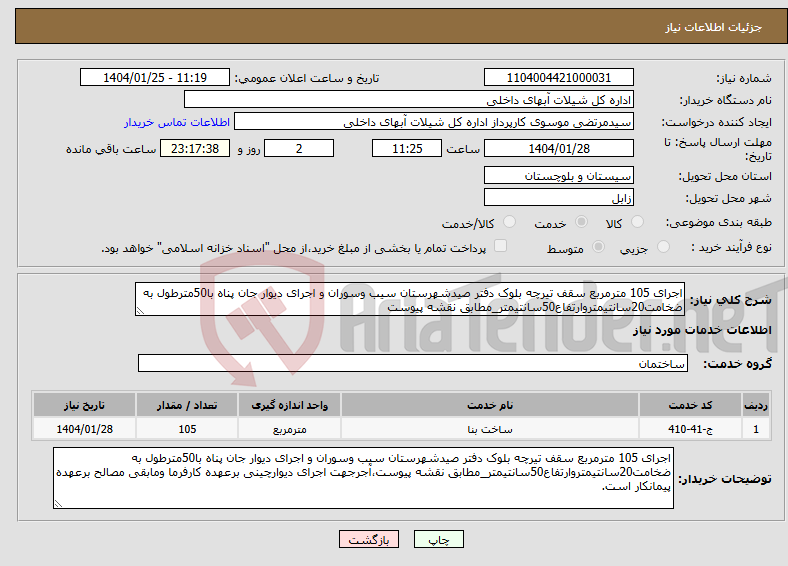The width and height of the screenshot is (788, 566).
Task: Click the واحد اندازه گیری column header
Action: pyautogui.click(x=289, y=405)
